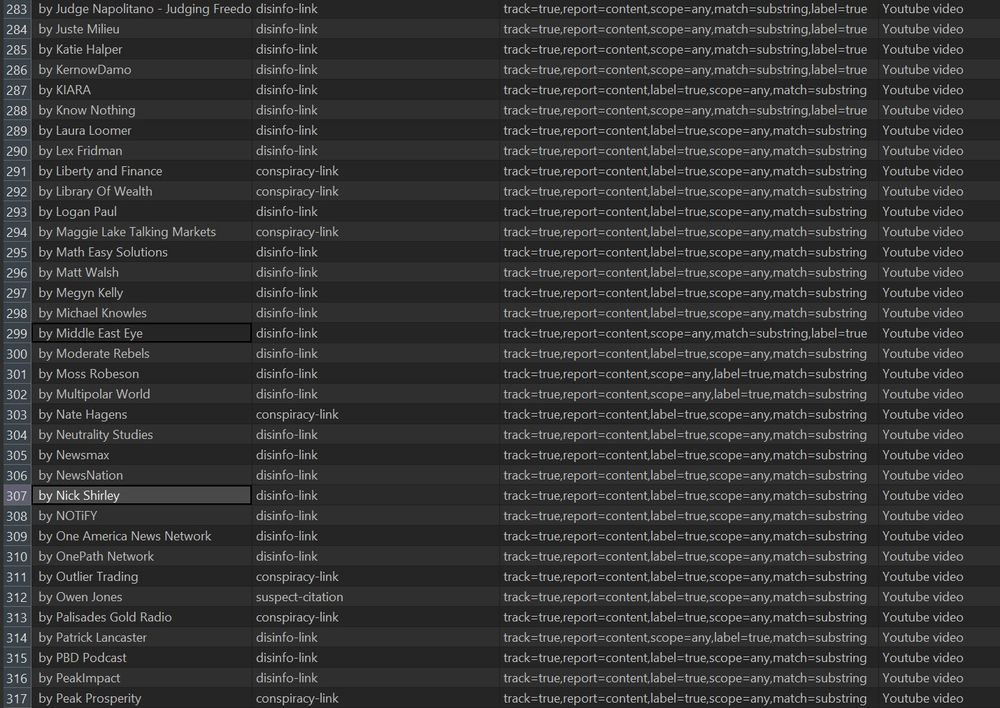Viewport: 1000px width, 708px height.
Task: Select the 'by Outlier Trading' cell
Action: click(142, 577)
